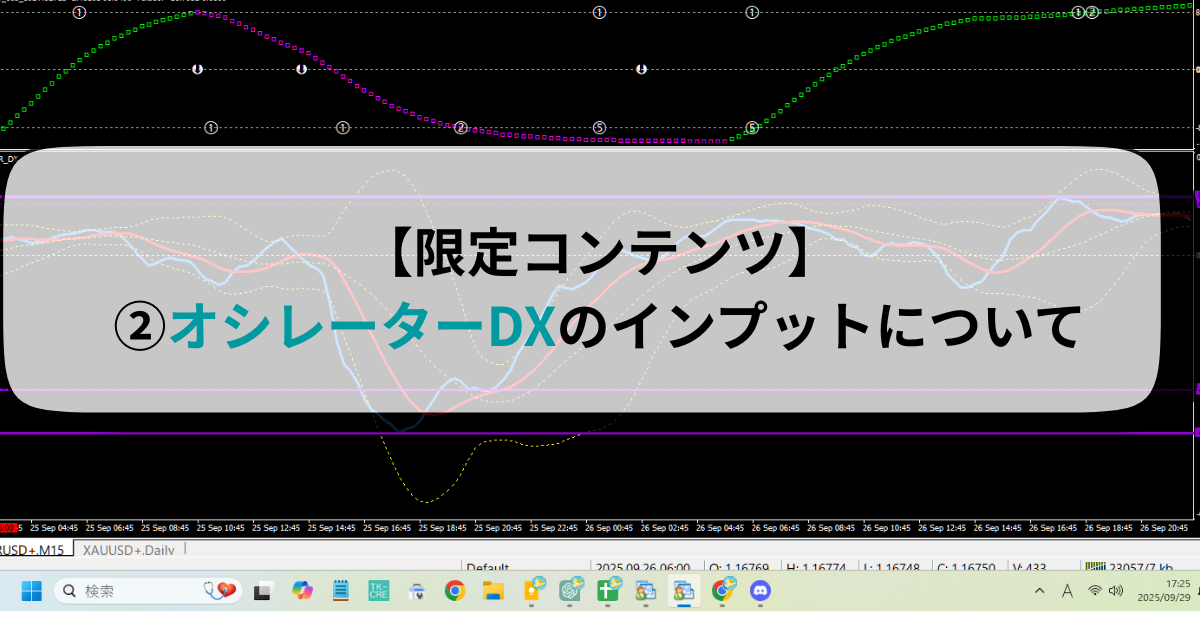Image resolution: width=1200 pixels, height=630 pixels.
Task: Open Microsoft Store from the taskbar
Action: click(x=417, y=591)
